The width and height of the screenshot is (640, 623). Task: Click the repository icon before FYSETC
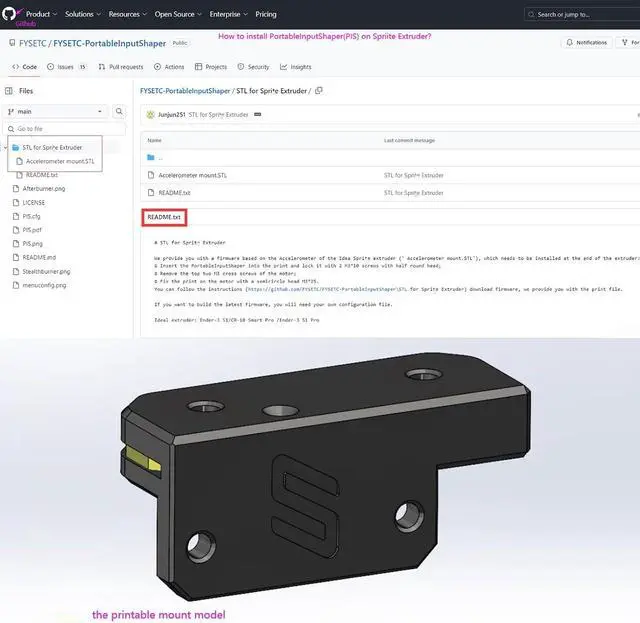[x=13, y=42]
